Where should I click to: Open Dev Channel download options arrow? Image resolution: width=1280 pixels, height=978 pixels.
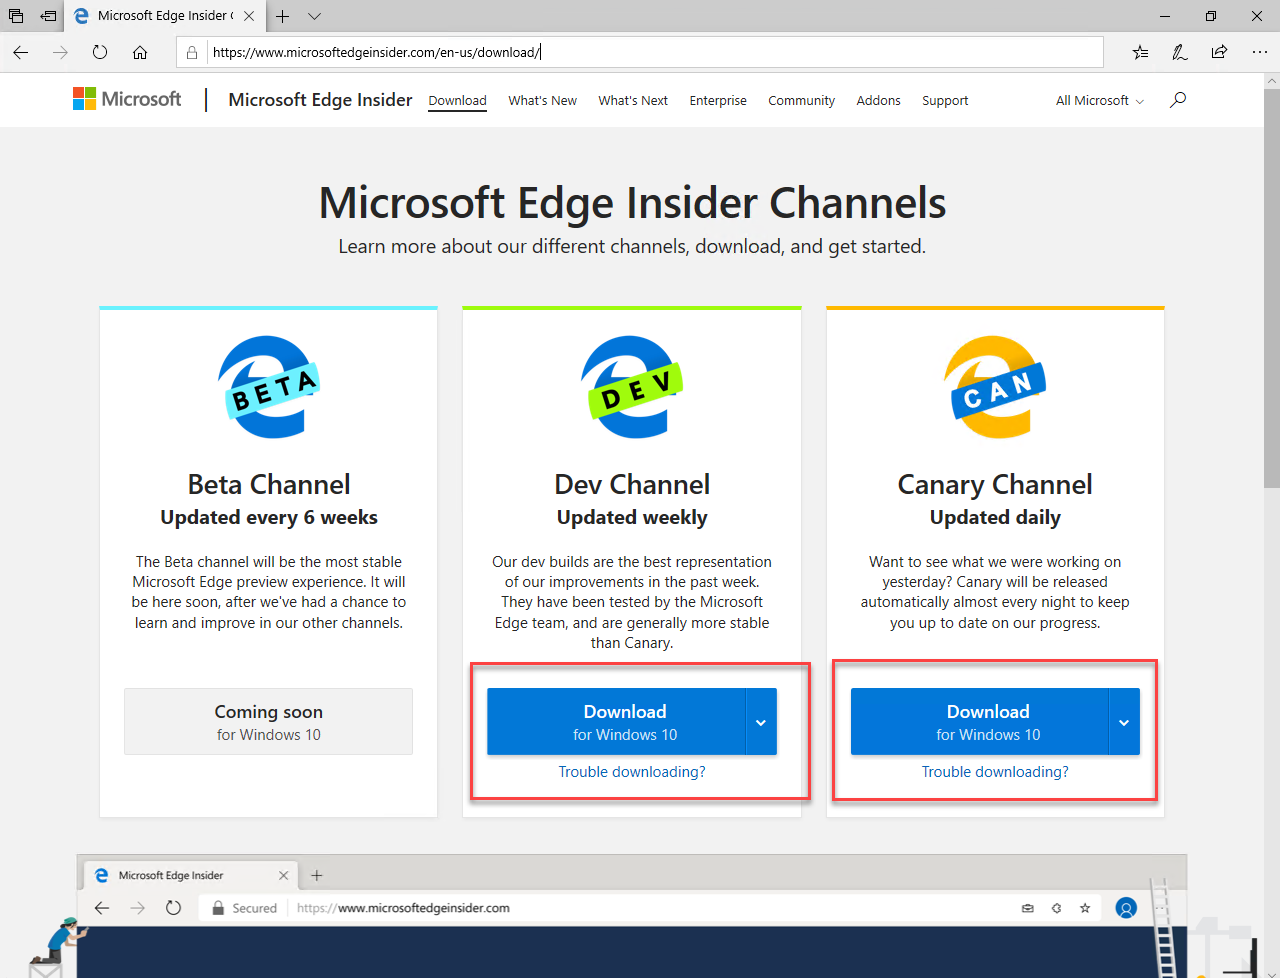(761, 722)
